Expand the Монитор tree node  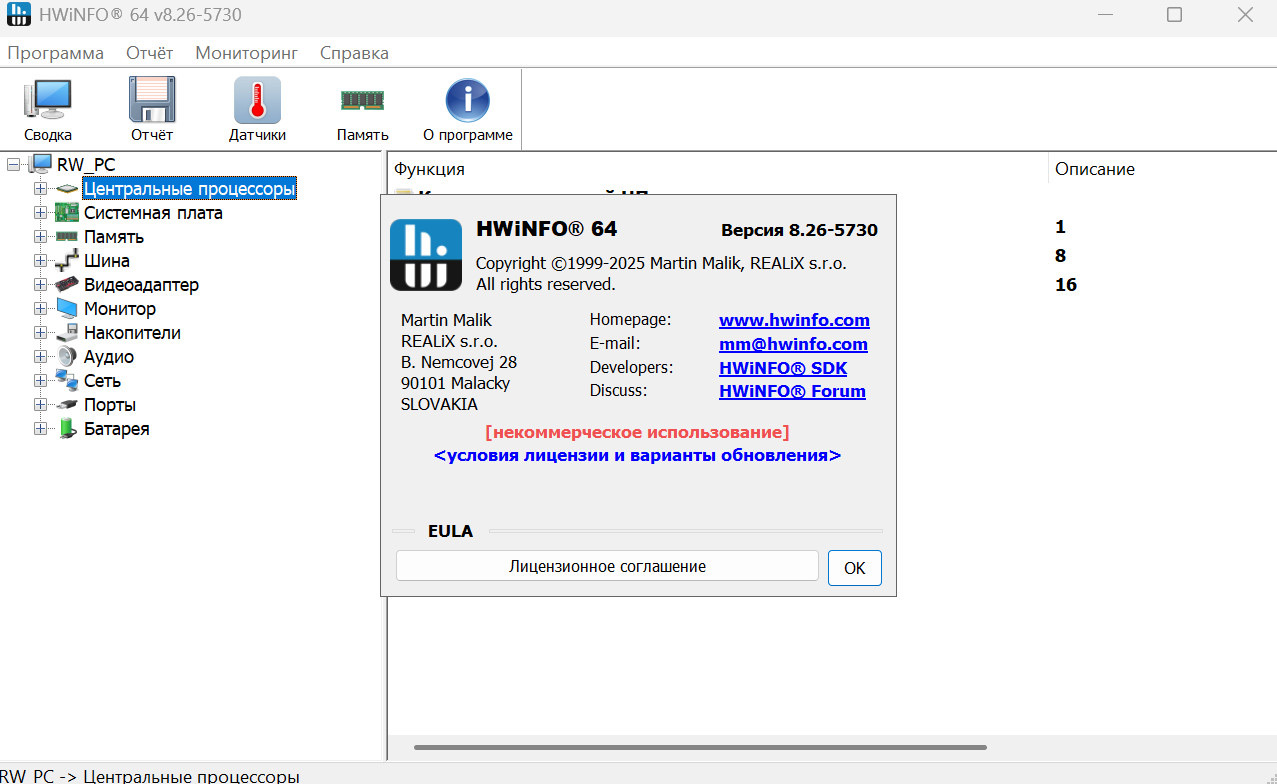[x=40, y=309]
